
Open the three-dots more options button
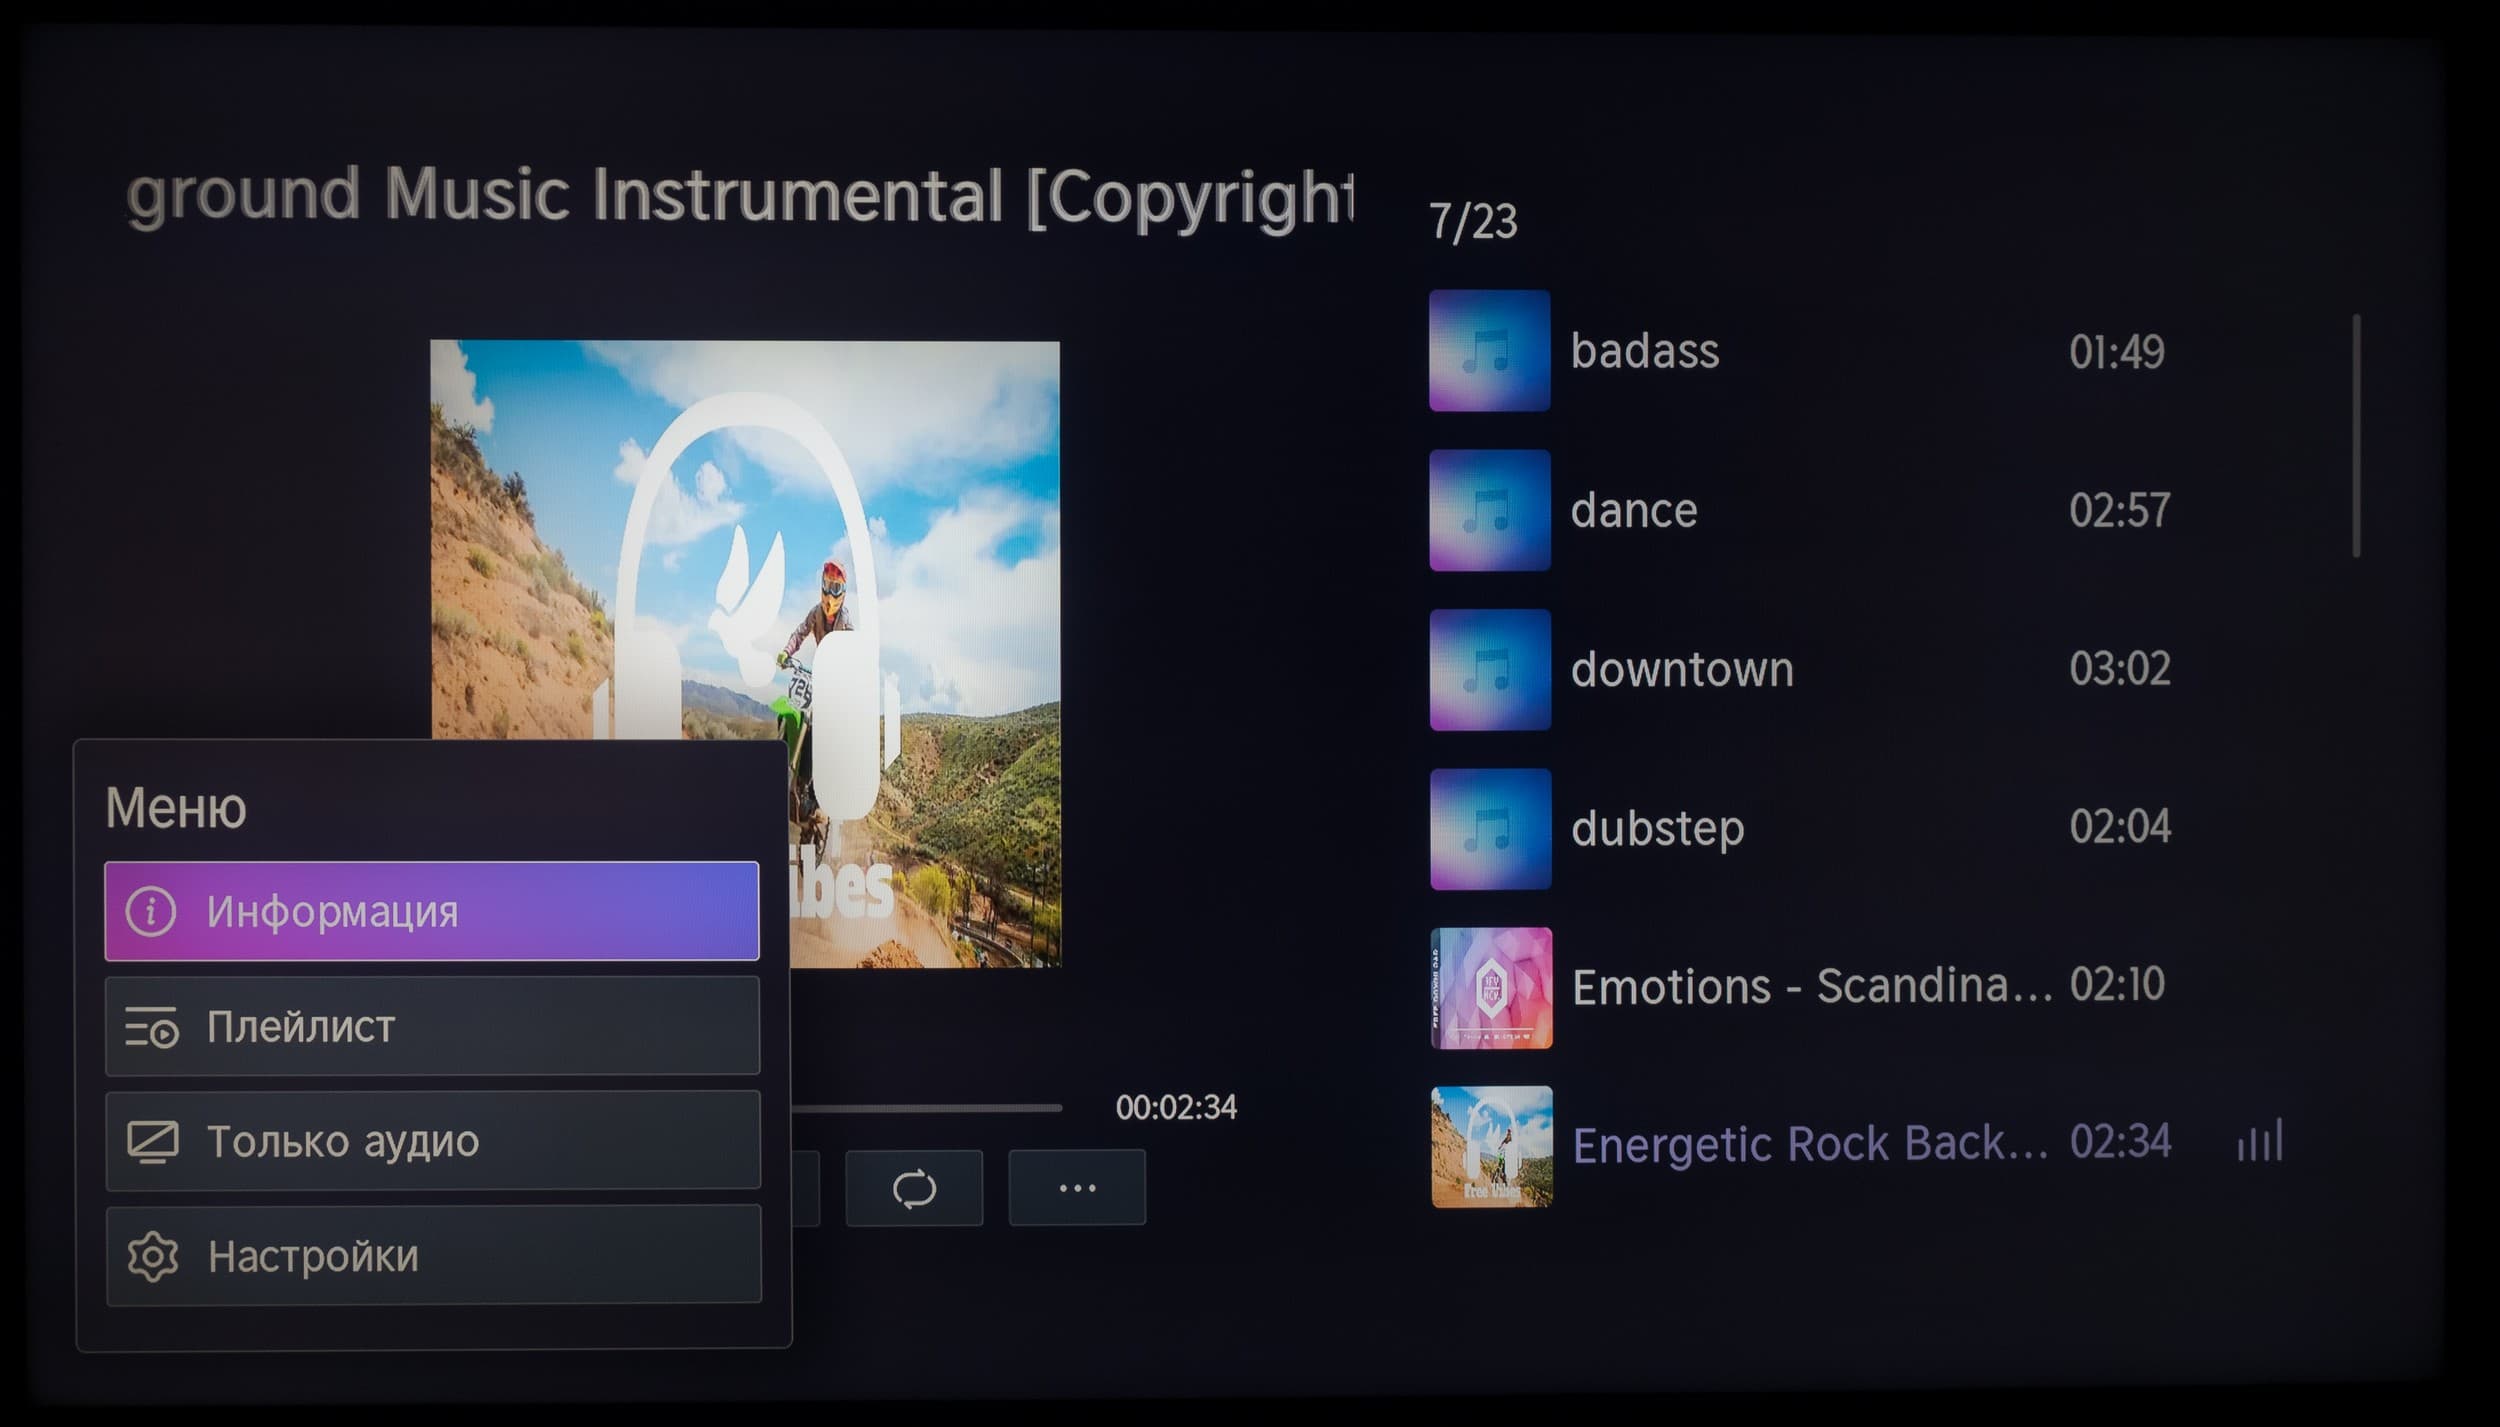click(x=1076, y=1188)
